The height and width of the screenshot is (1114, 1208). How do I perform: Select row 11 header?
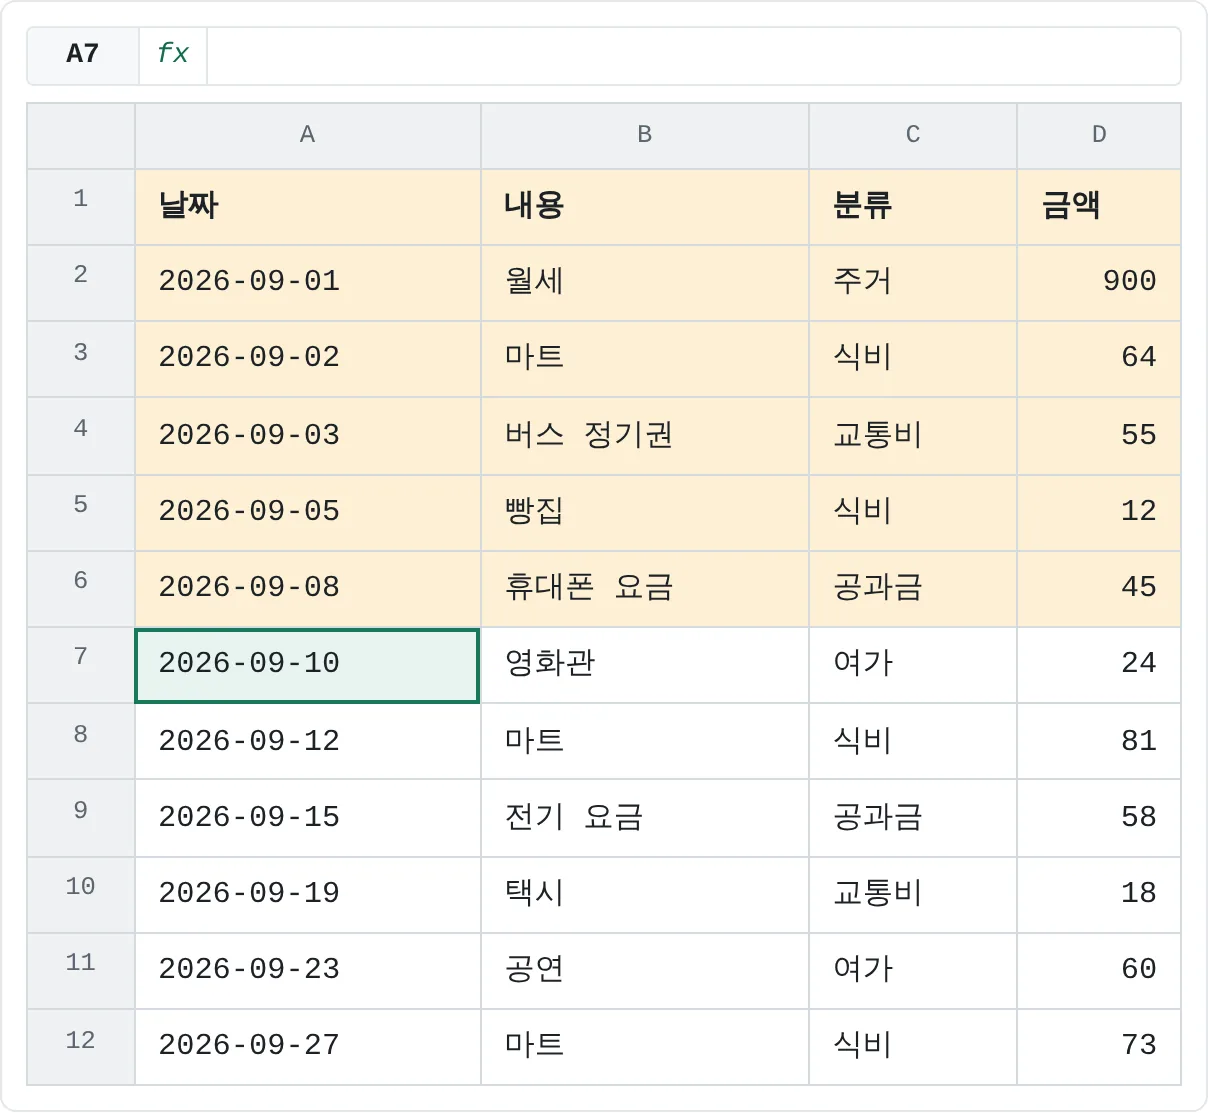[x=81, y=971]
